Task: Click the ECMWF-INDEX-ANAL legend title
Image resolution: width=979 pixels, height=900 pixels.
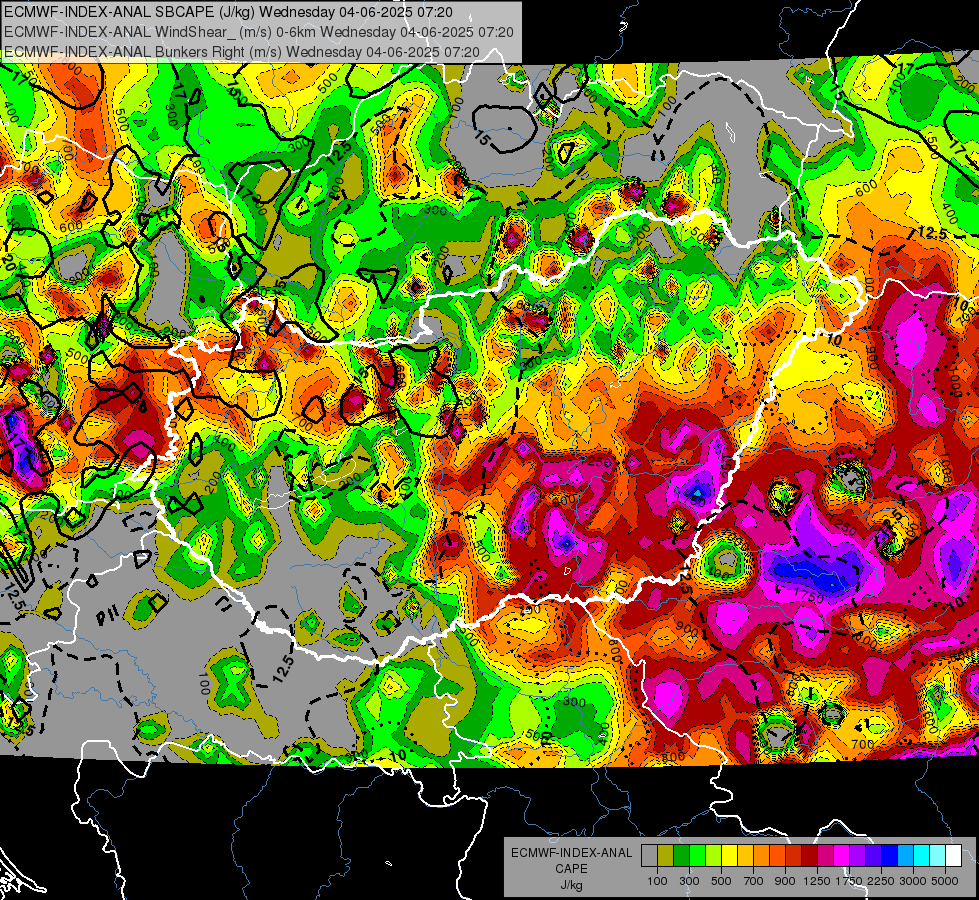Action: [571, 853]
